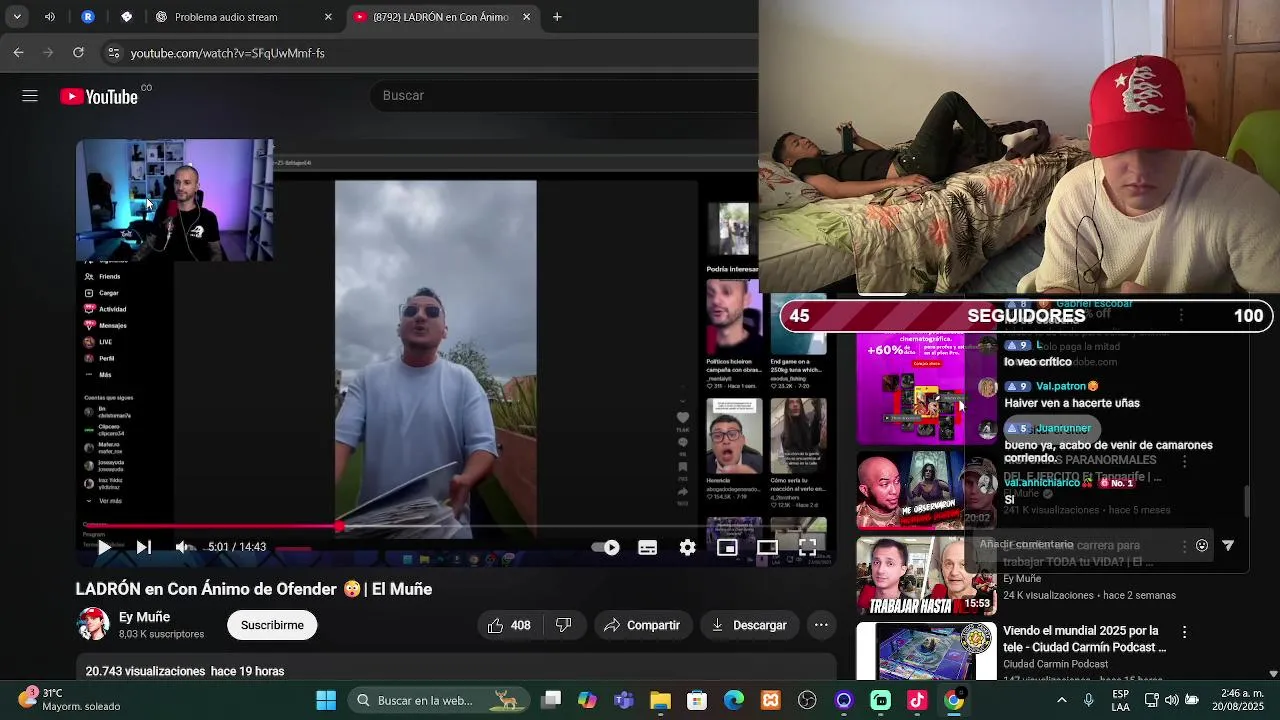Go back in the browser
1280x720 pixels.
click(19, 52)
